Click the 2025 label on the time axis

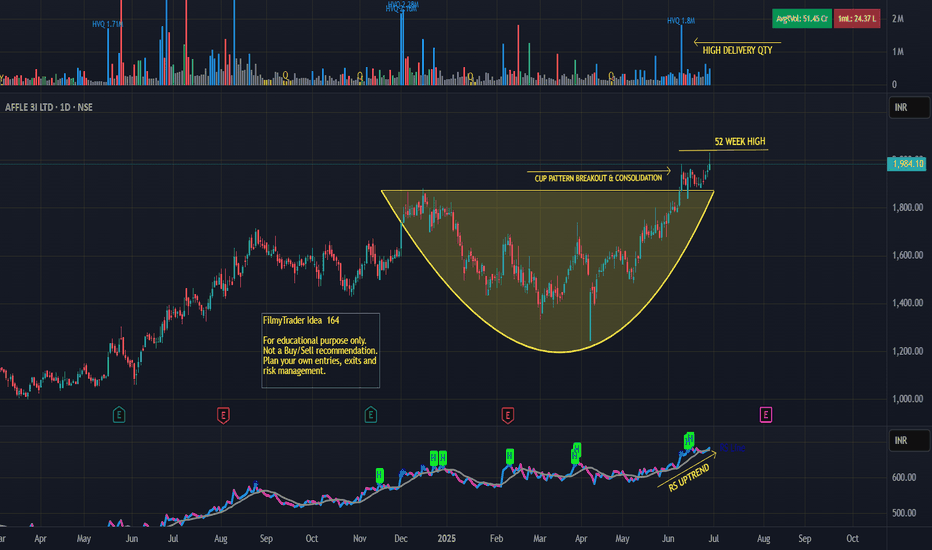click(x=446, y=539)
